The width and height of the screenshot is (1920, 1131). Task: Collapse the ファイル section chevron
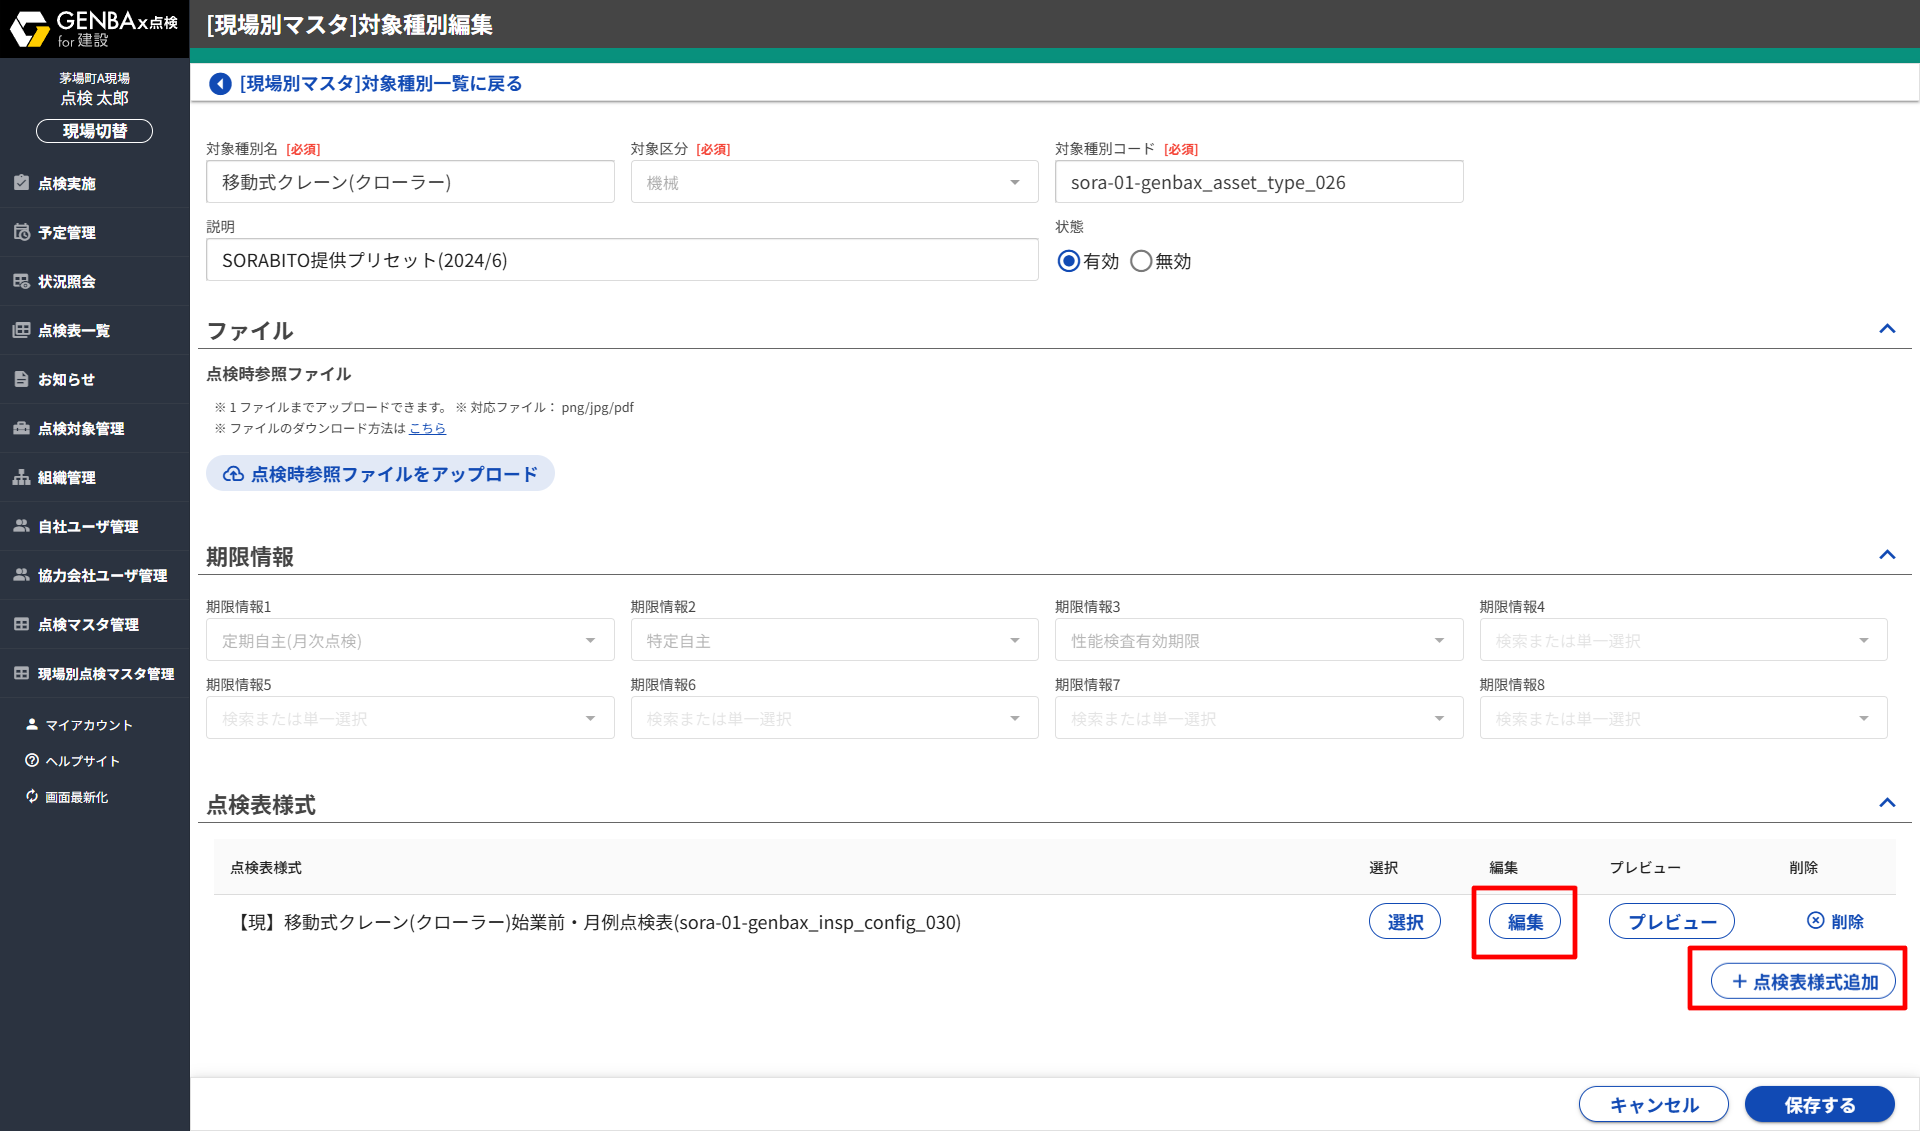[x=1887, y=329]
